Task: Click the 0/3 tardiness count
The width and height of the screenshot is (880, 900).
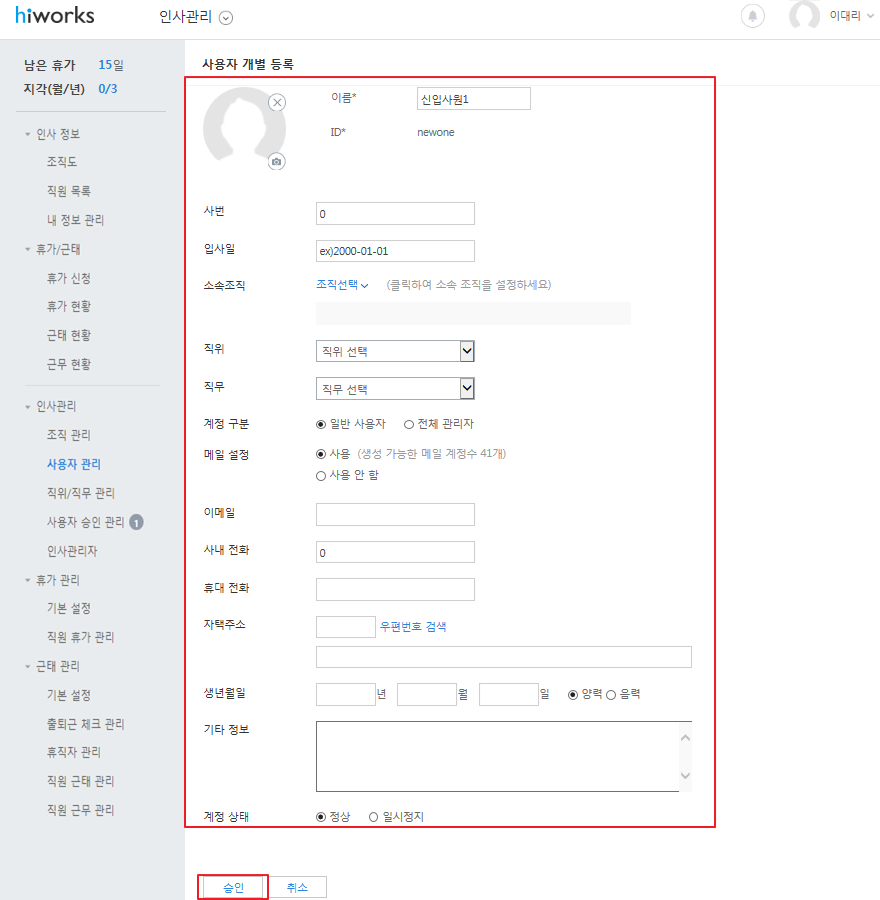Action: click(x=107, y=89)
